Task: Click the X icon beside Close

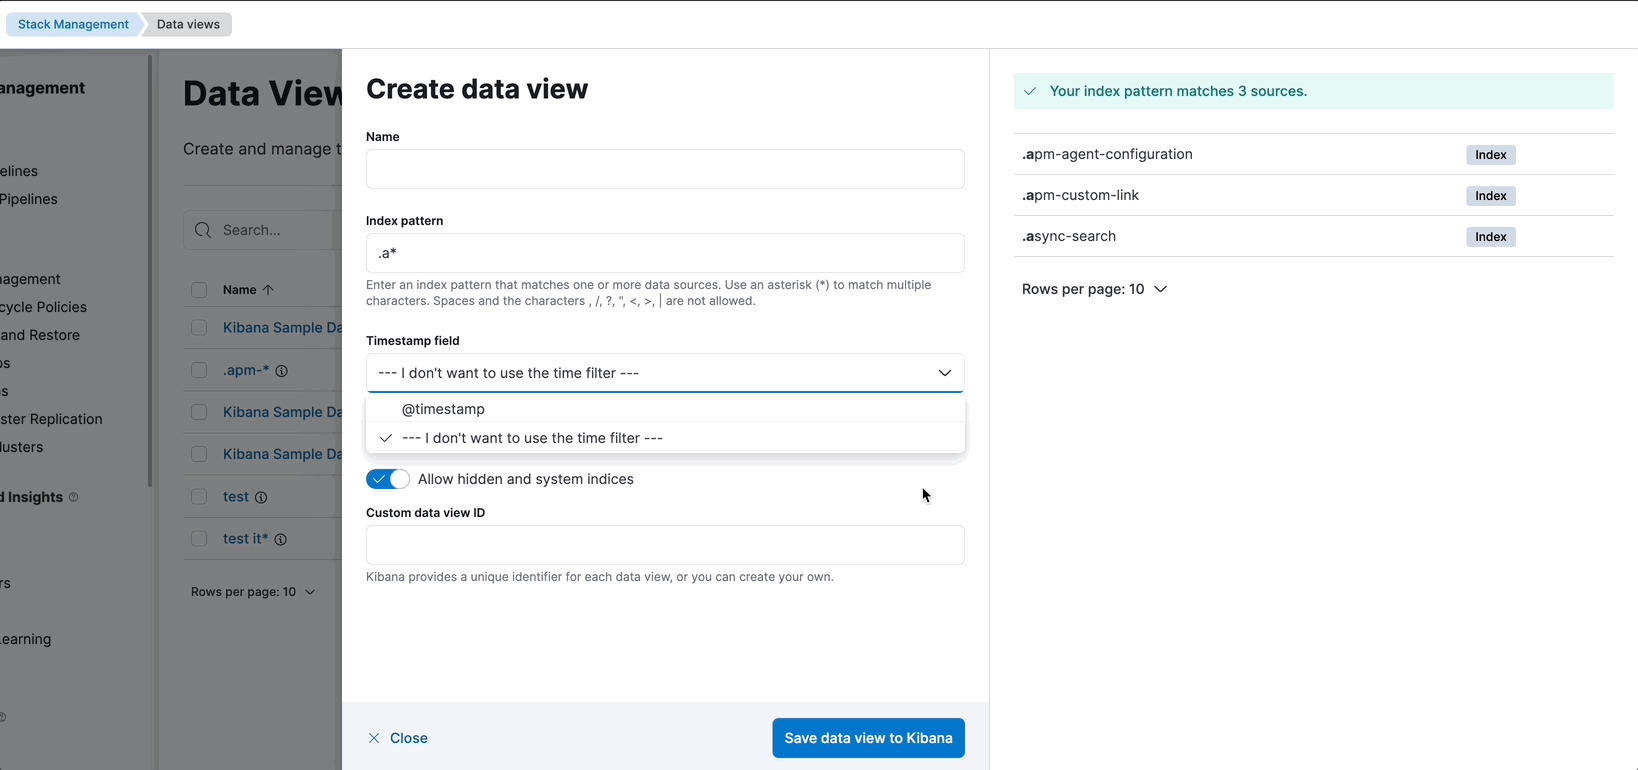Action: [374, 738]
